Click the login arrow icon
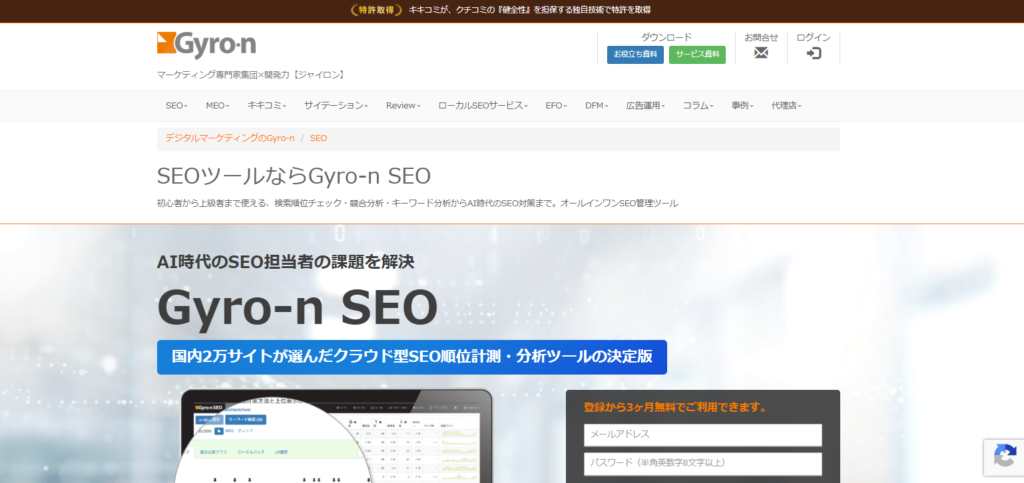This screenshot has height=483, width=1024. [x=813, y=54]
